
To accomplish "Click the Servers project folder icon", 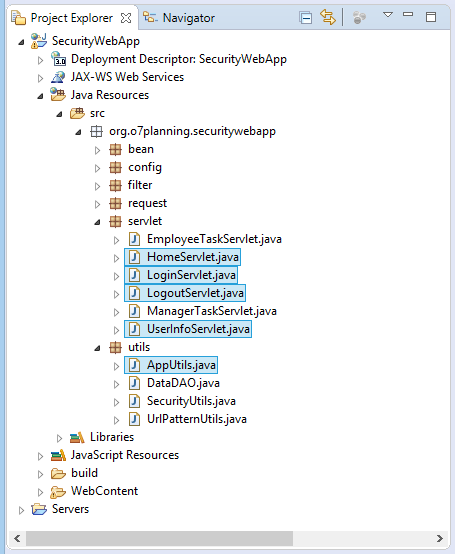I will coord(39,509).
